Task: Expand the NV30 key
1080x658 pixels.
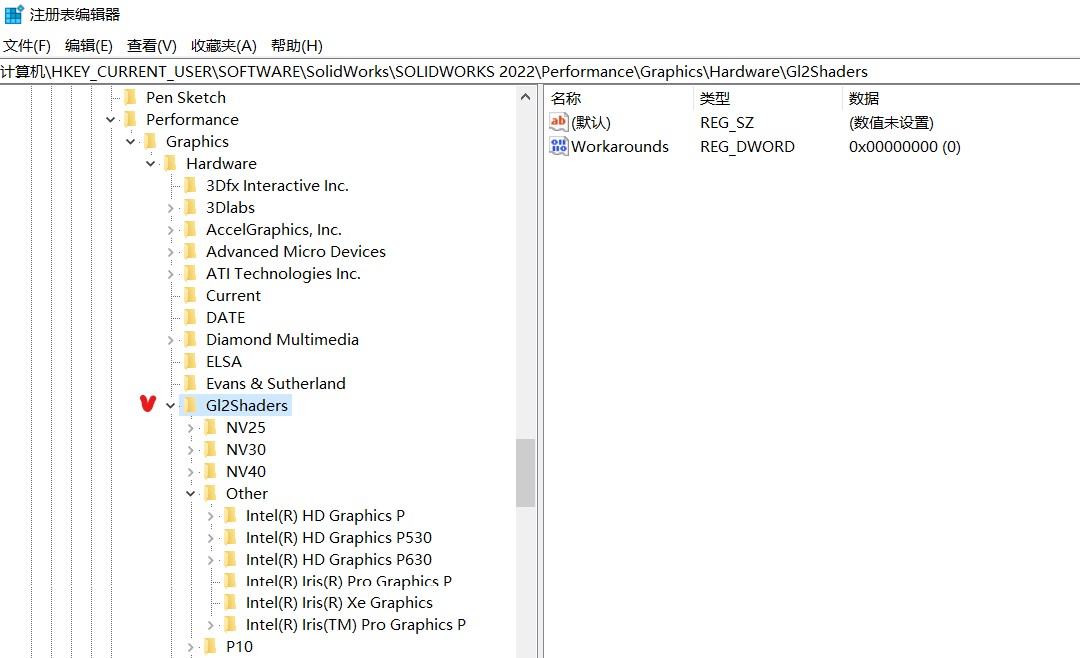Action: (191, 451)
